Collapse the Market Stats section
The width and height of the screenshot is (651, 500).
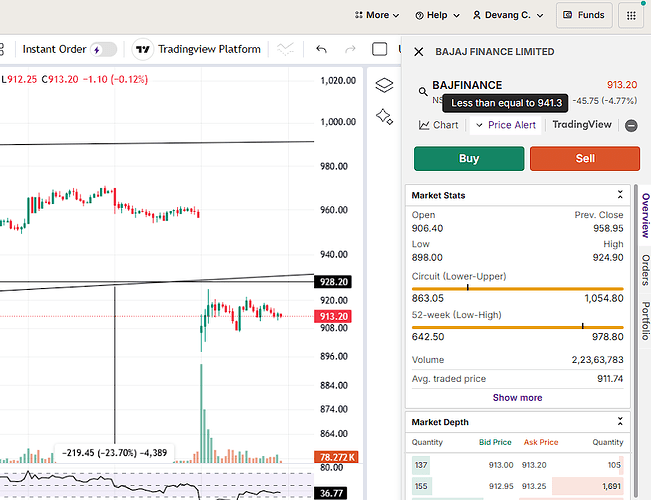tap(620, 195)
